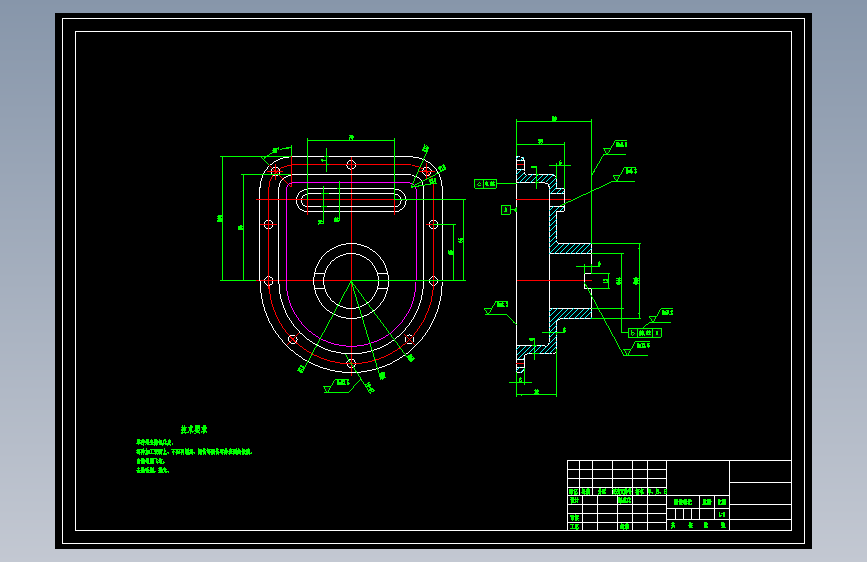The image size is (867, 562).
Task: Select the lower hatched hub area in the section view
Action: [x=571, y=314]
